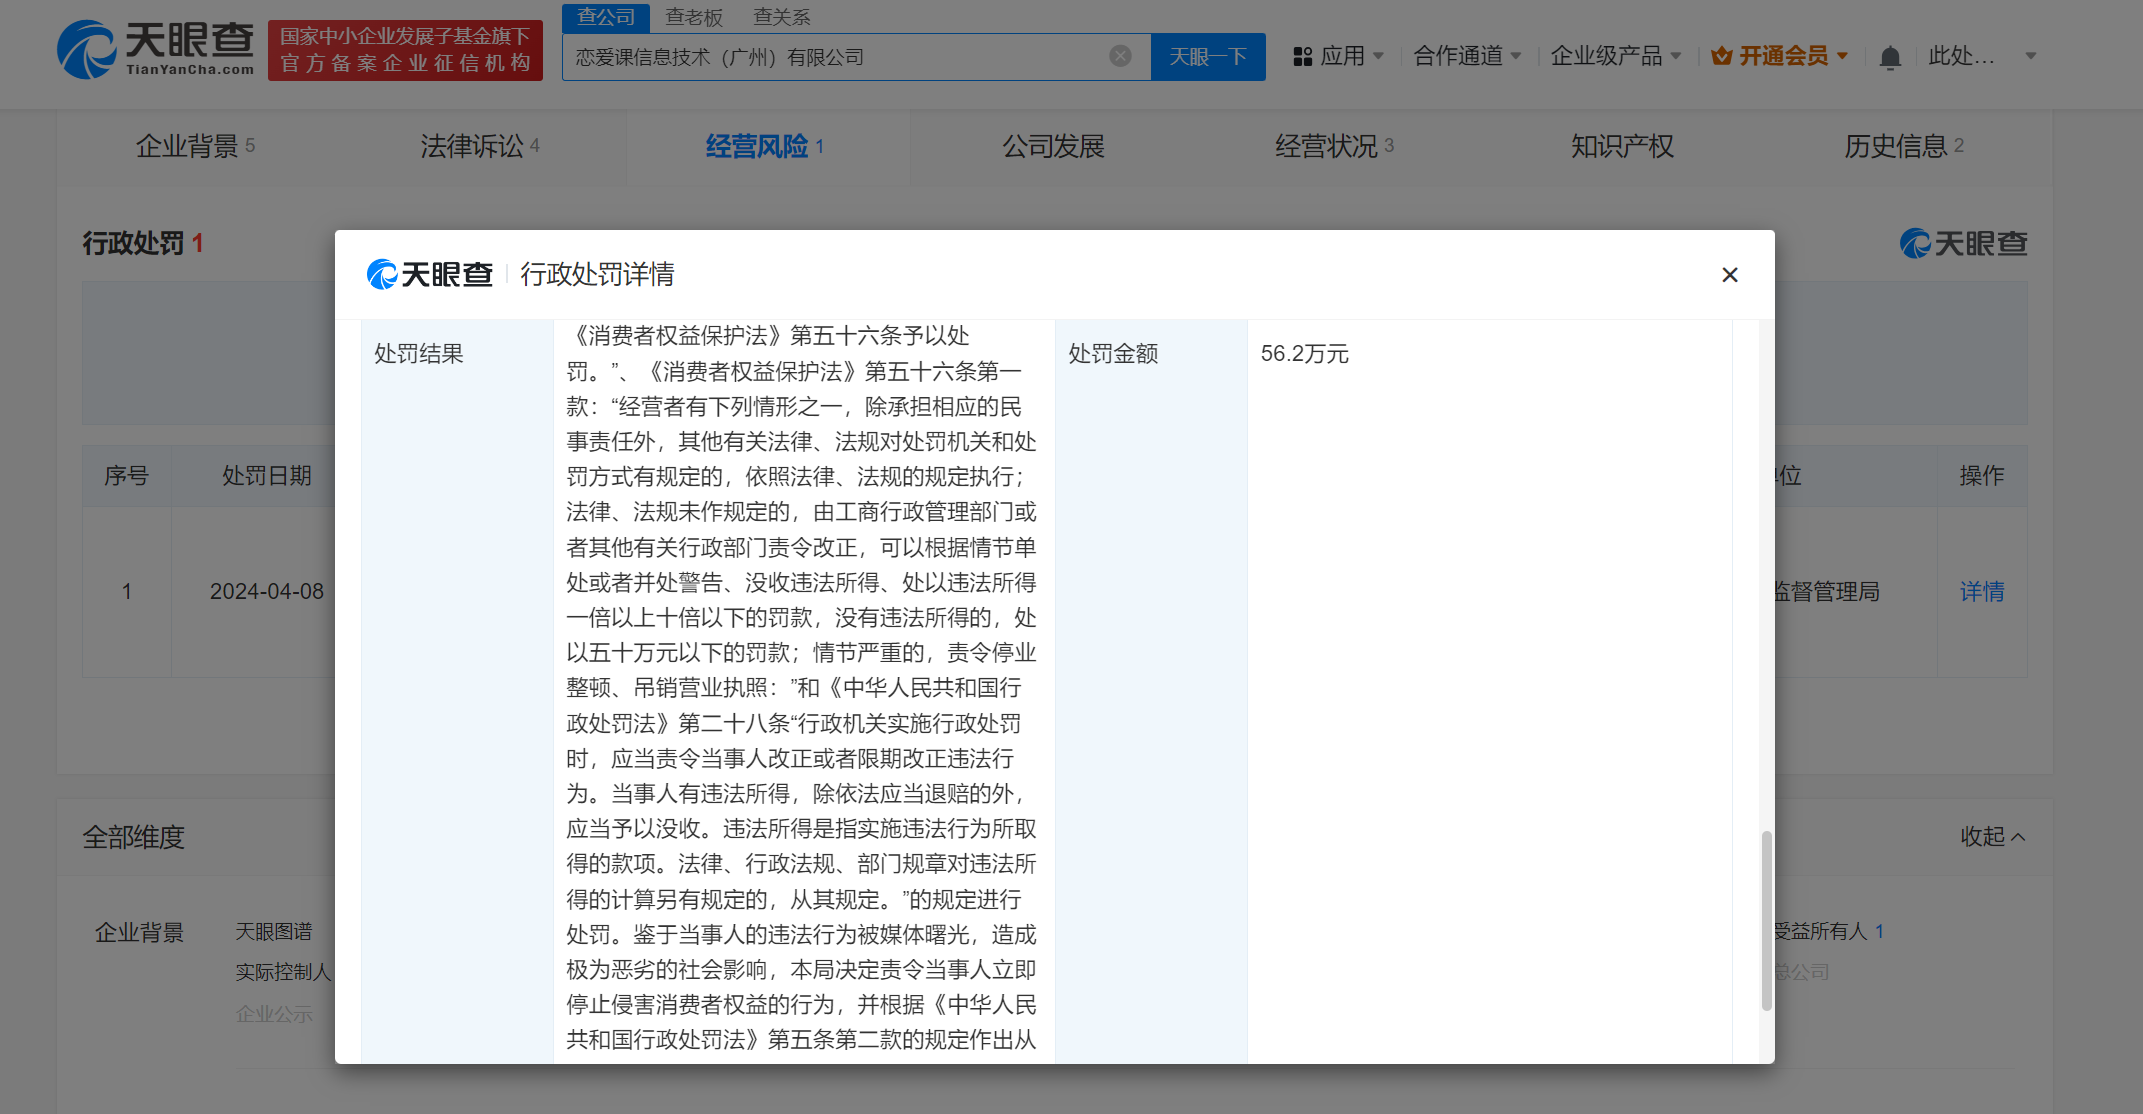Click the 应用 grid icon
2143x1114 pixels.
(1302, 57)
